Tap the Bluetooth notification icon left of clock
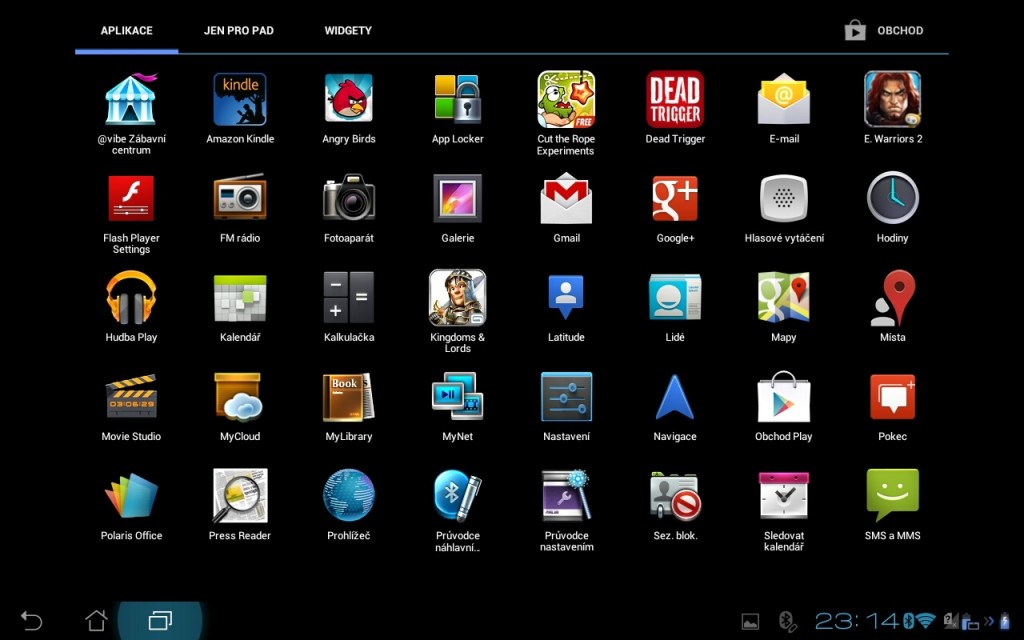 [x=787, y=622]
